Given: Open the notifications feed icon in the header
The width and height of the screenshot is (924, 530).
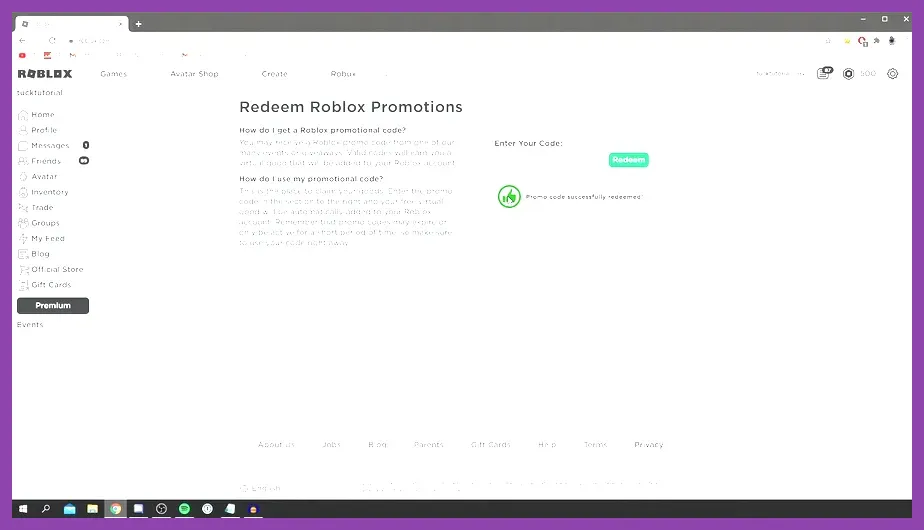Looking at the screenshot, I should 824,74.
